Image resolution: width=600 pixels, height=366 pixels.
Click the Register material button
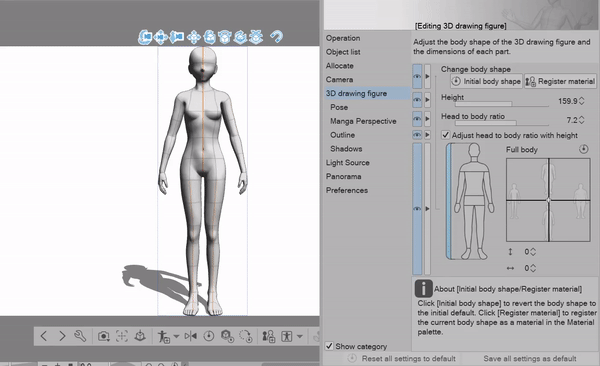pyautogui.click(x=561, y=81)
